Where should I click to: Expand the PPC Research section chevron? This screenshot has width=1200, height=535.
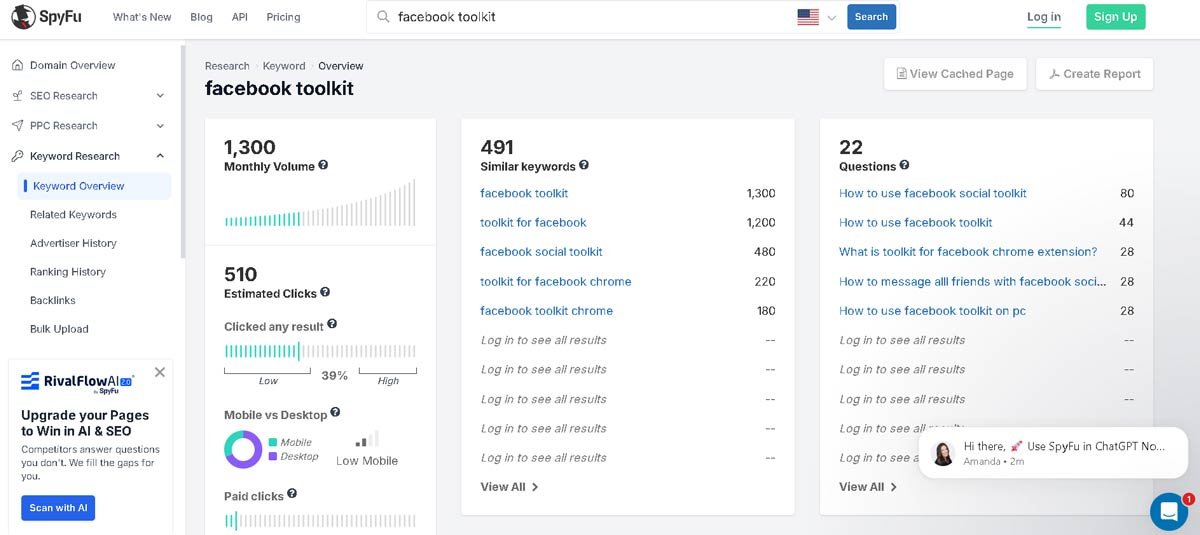click(160, 126)
